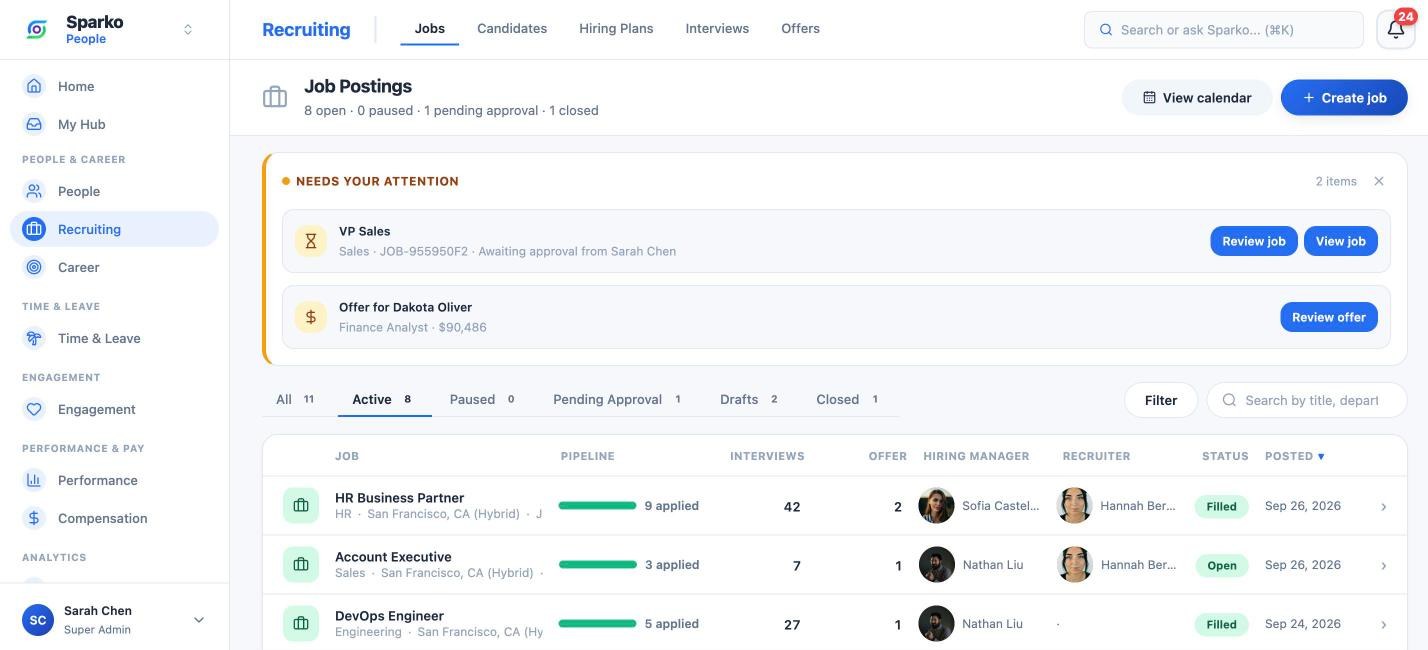Expand the Sparko People workspace switcher
Image resolution: width=1428 pixels, height=650 pixels.
(x=188, y=29)
